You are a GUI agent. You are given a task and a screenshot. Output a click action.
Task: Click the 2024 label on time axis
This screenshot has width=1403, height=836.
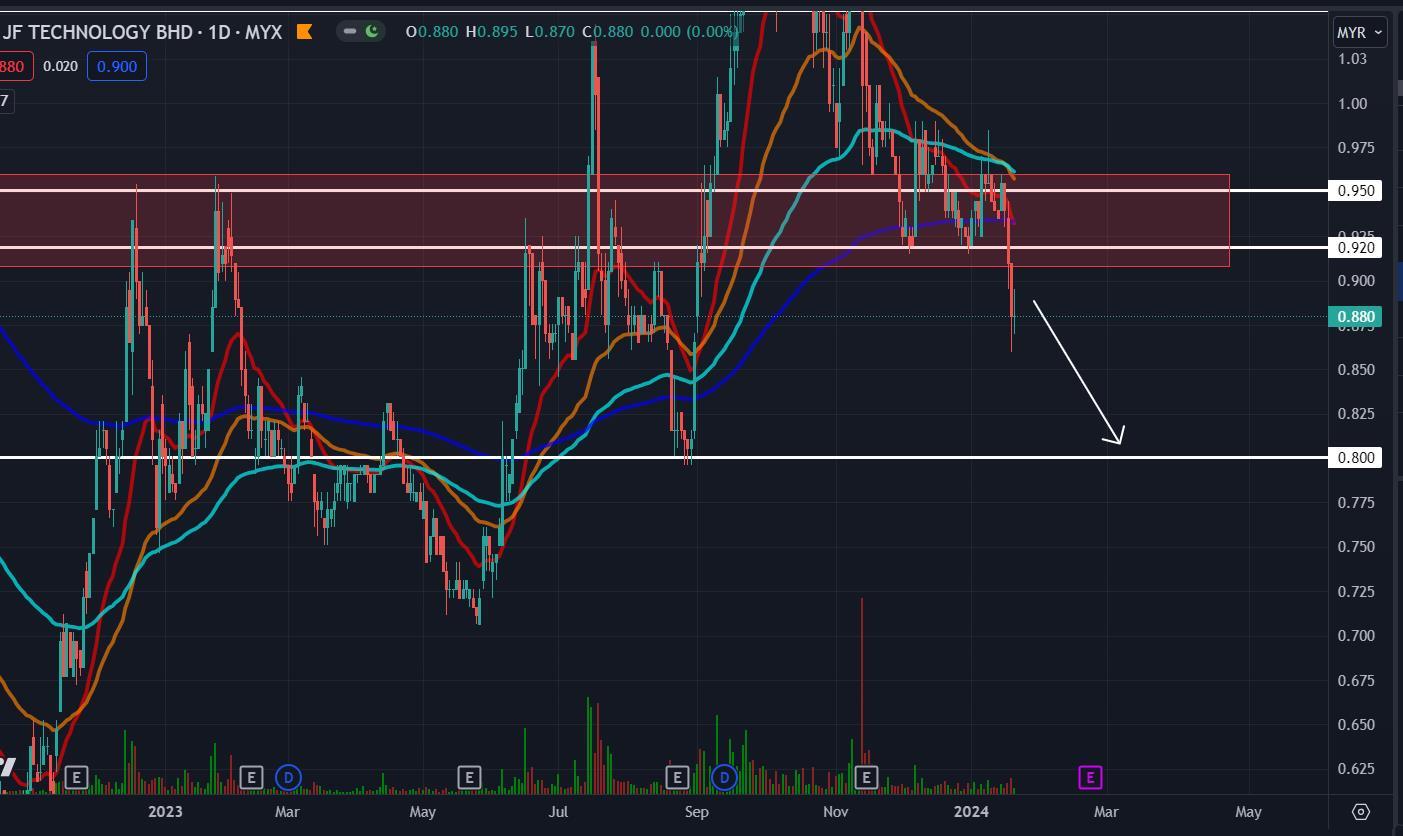(x=972, y=812)
